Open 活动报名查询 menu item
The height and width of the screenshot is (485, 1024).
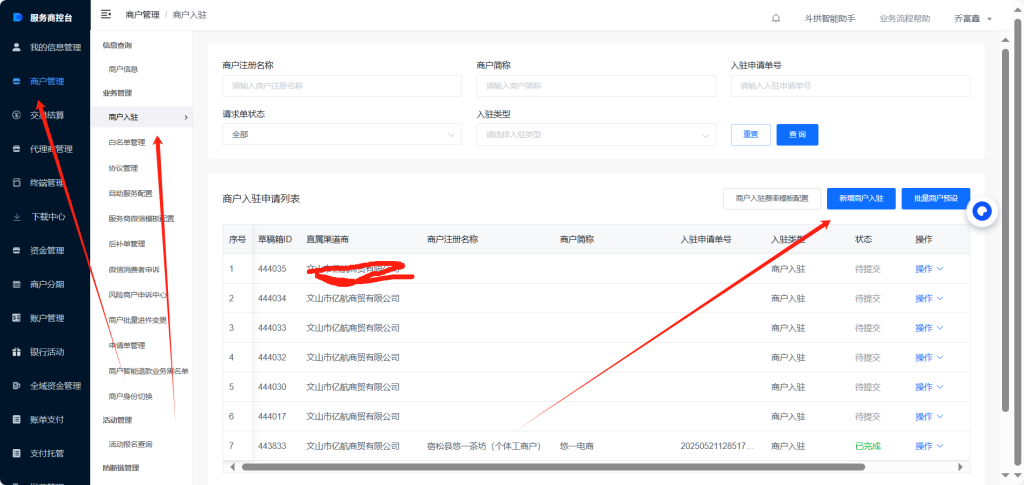click(131, 444)
